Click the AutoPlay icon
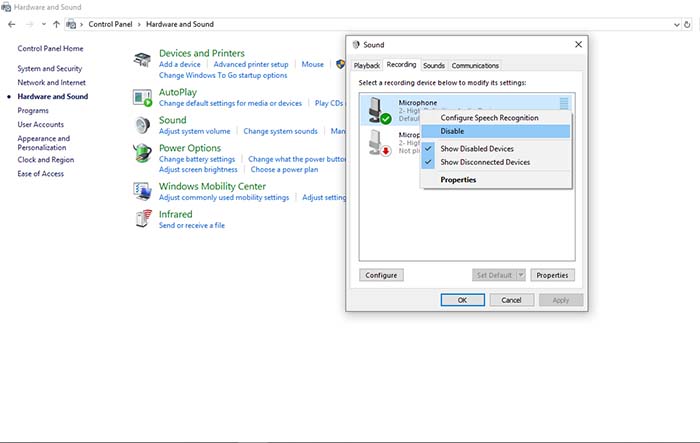Image resolution: width=700 pixels, height=443 pixels. click(143, 96)
